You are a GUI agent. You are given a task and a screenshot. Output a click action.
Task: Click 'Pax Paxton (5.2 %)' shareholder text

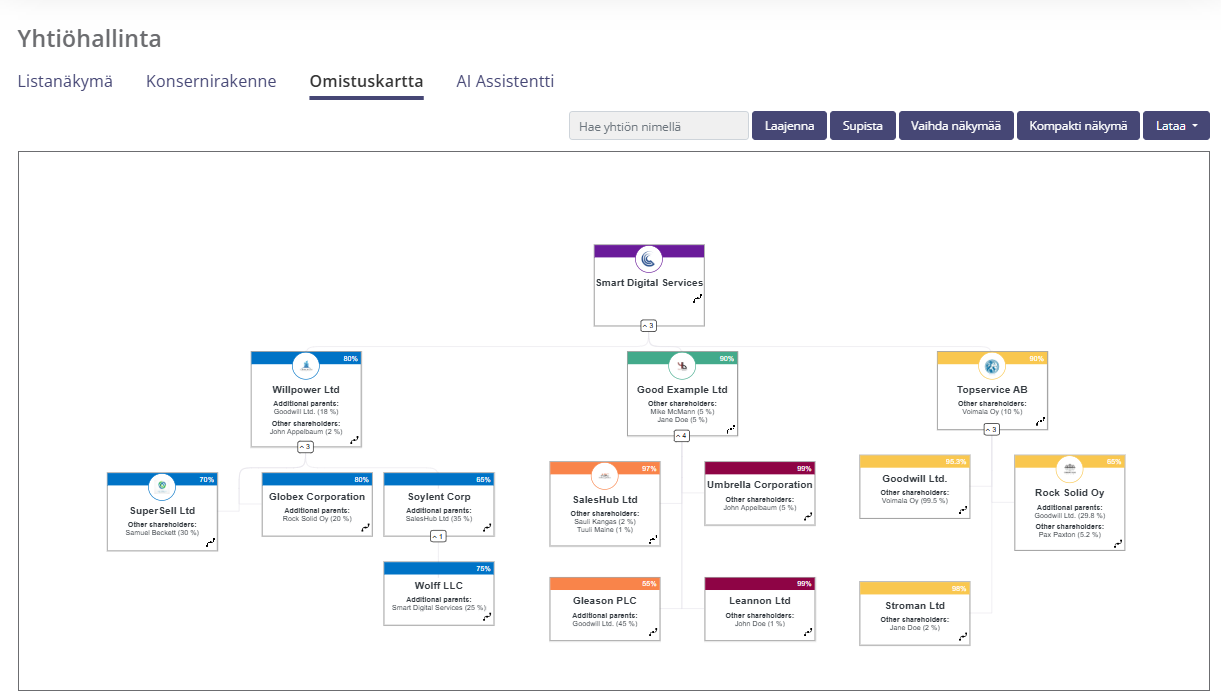[1069, 534]
